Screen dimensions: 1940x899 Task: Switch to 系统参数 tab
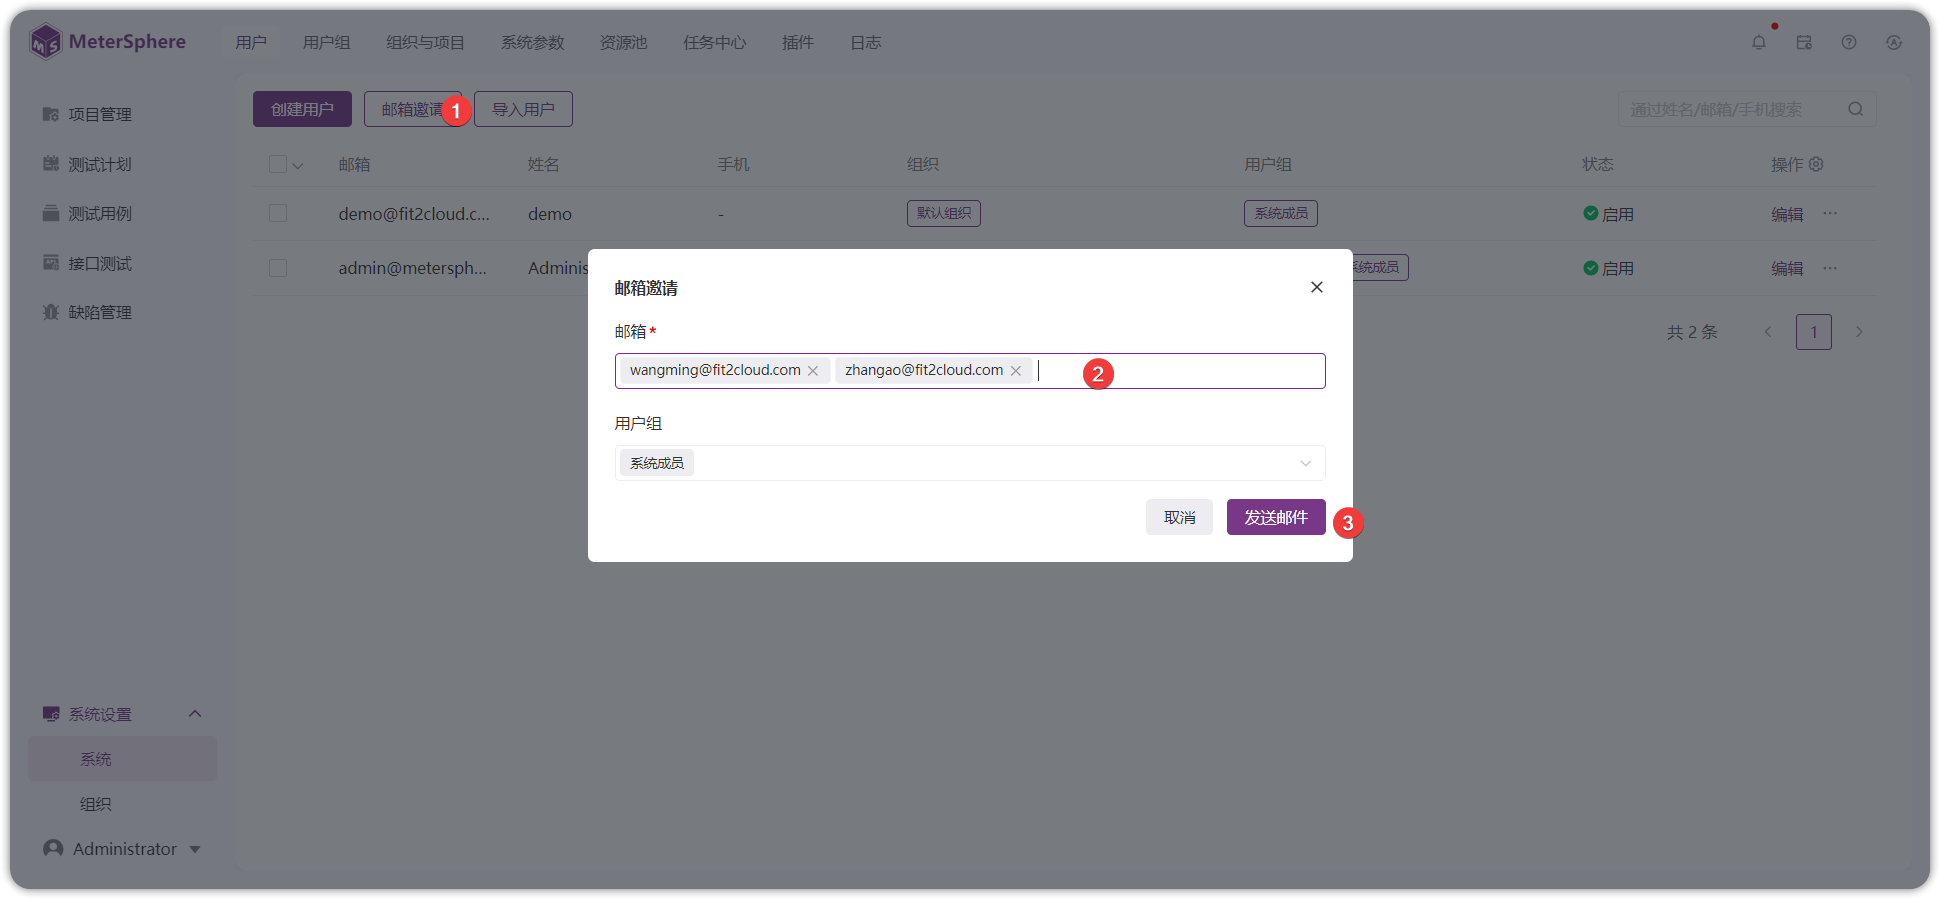coord(533,42)
